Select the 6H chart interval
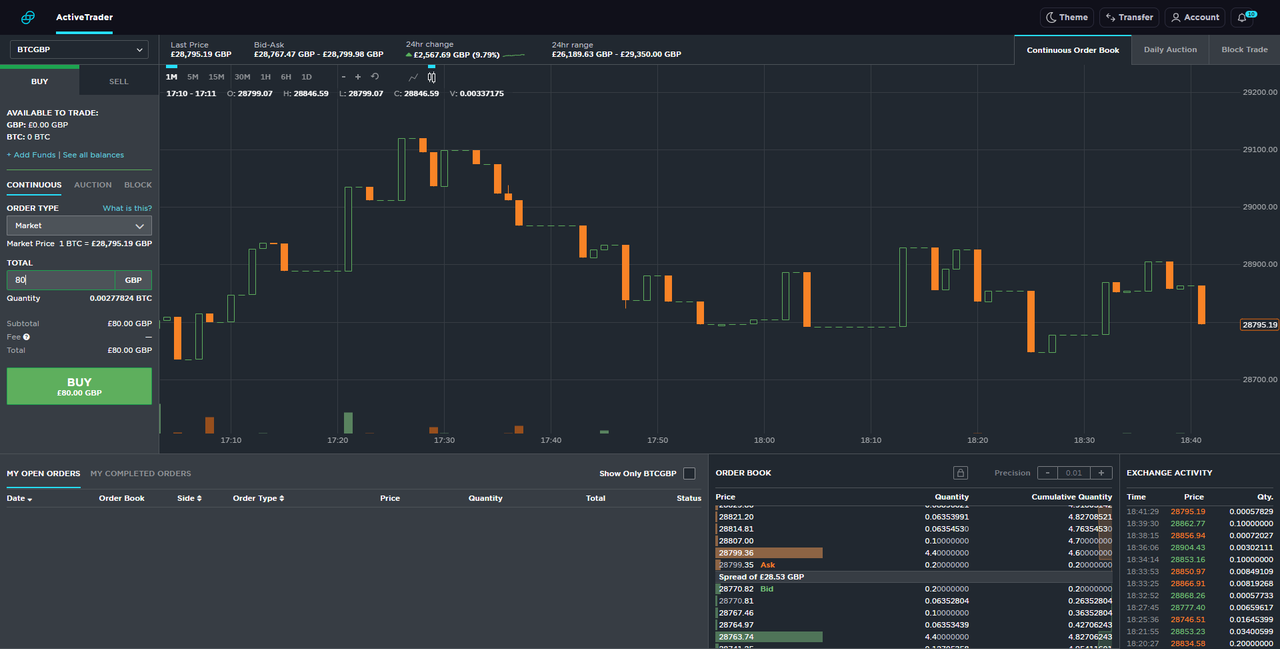Screen dimensions: 1280x649 tap(286, 77)
